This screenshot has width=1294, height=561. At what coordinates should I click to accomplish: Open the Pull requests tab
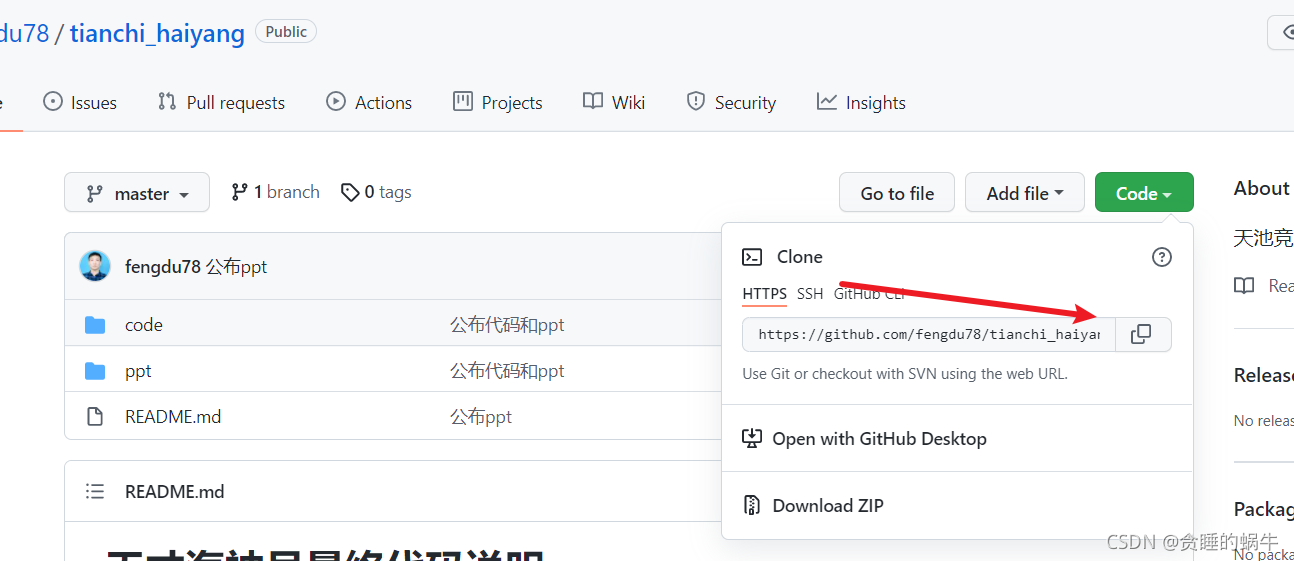pyautogui.click(x=221, y=102)
